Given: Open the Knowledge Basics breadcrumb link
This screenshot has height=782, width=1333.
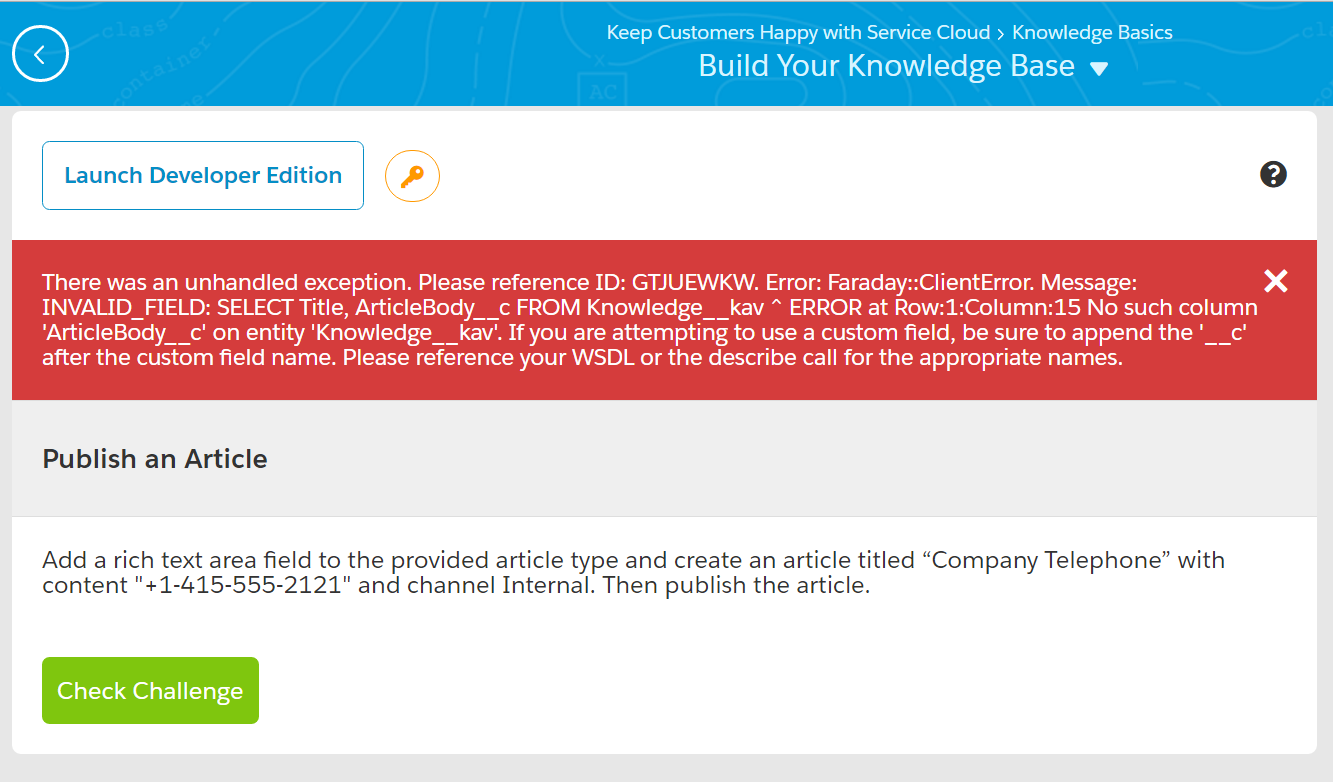Looking at the screenshot, I should [1092, 32].
